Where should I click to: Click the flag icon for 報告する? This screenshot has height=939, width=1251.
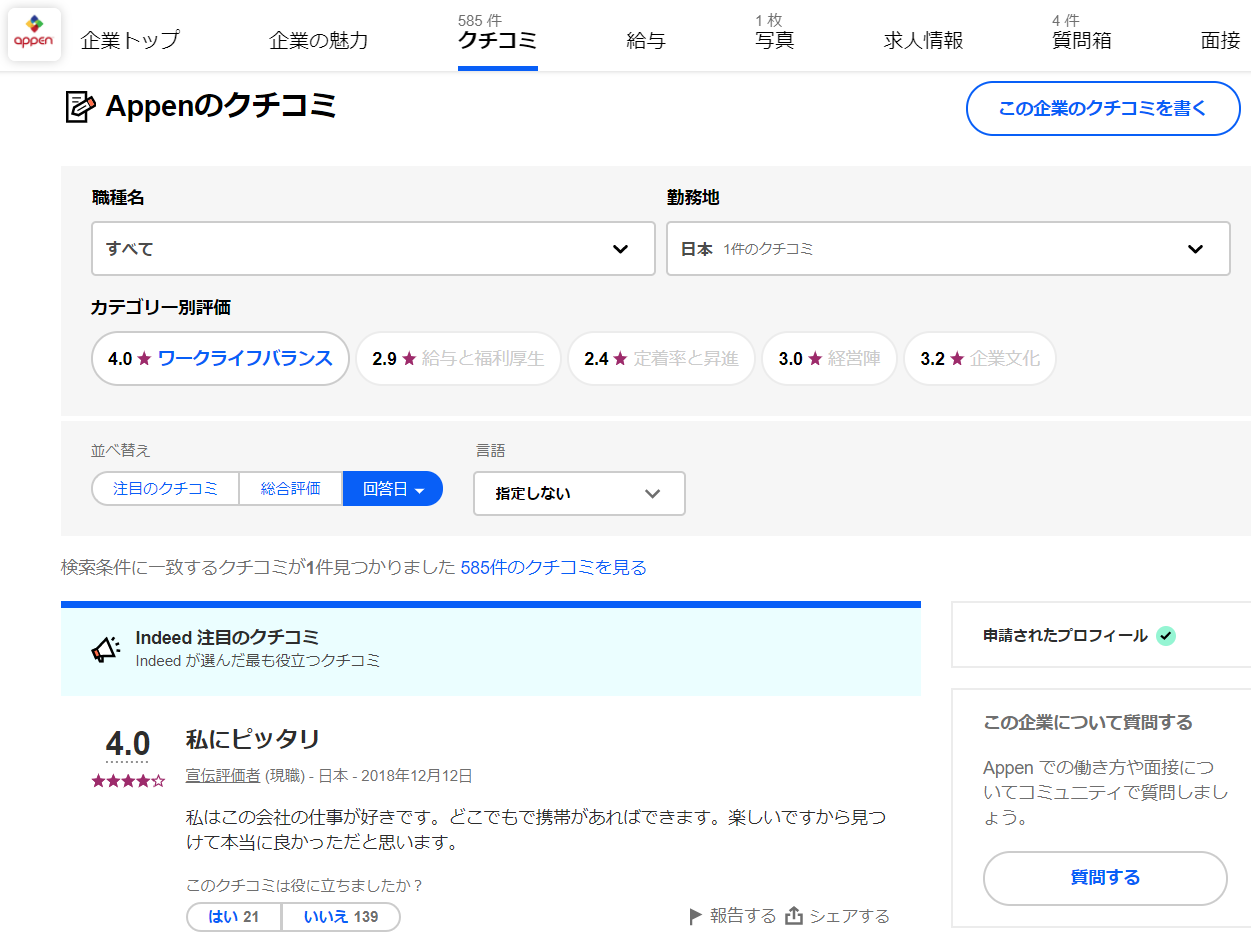[x=696, y=916]
